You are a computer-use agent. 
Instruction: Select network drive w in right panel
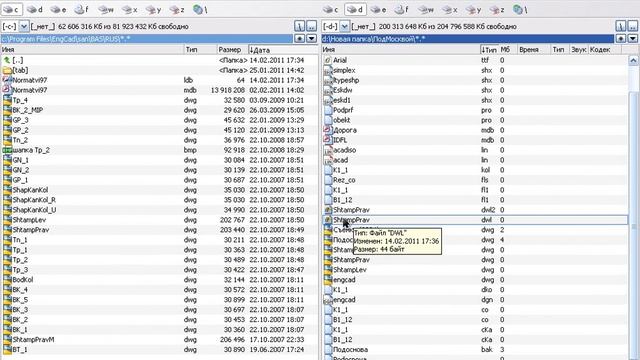point(426,9)
